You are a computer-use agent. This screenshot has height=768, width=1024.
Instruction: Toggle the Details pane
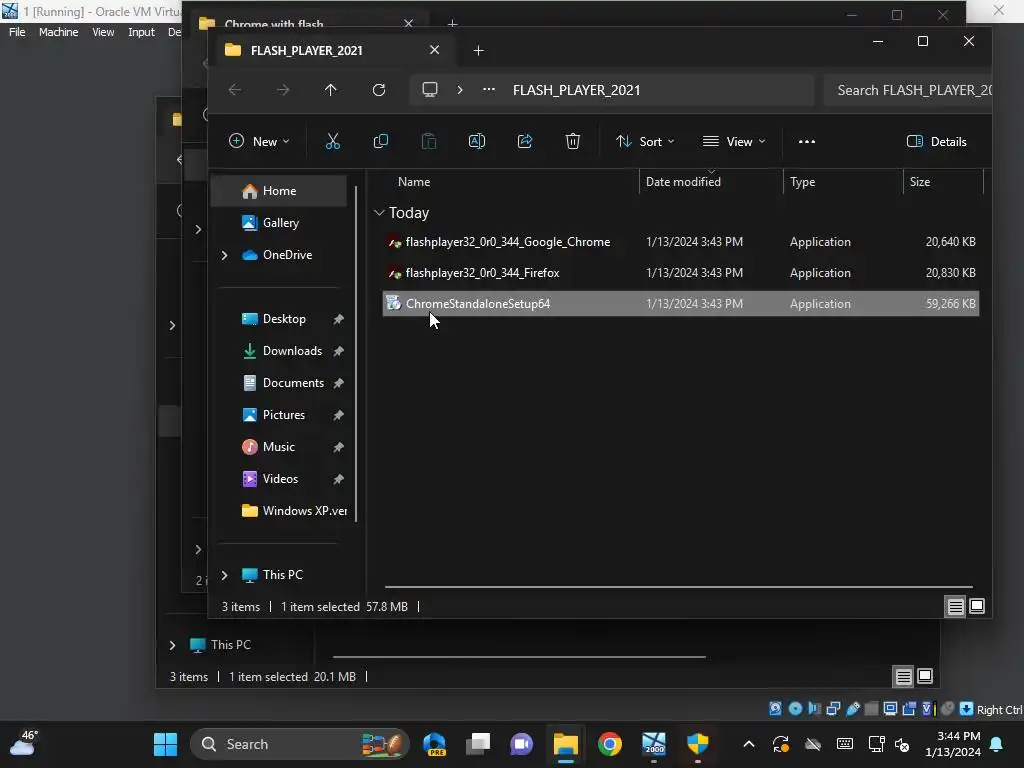(x=936, y=141)
